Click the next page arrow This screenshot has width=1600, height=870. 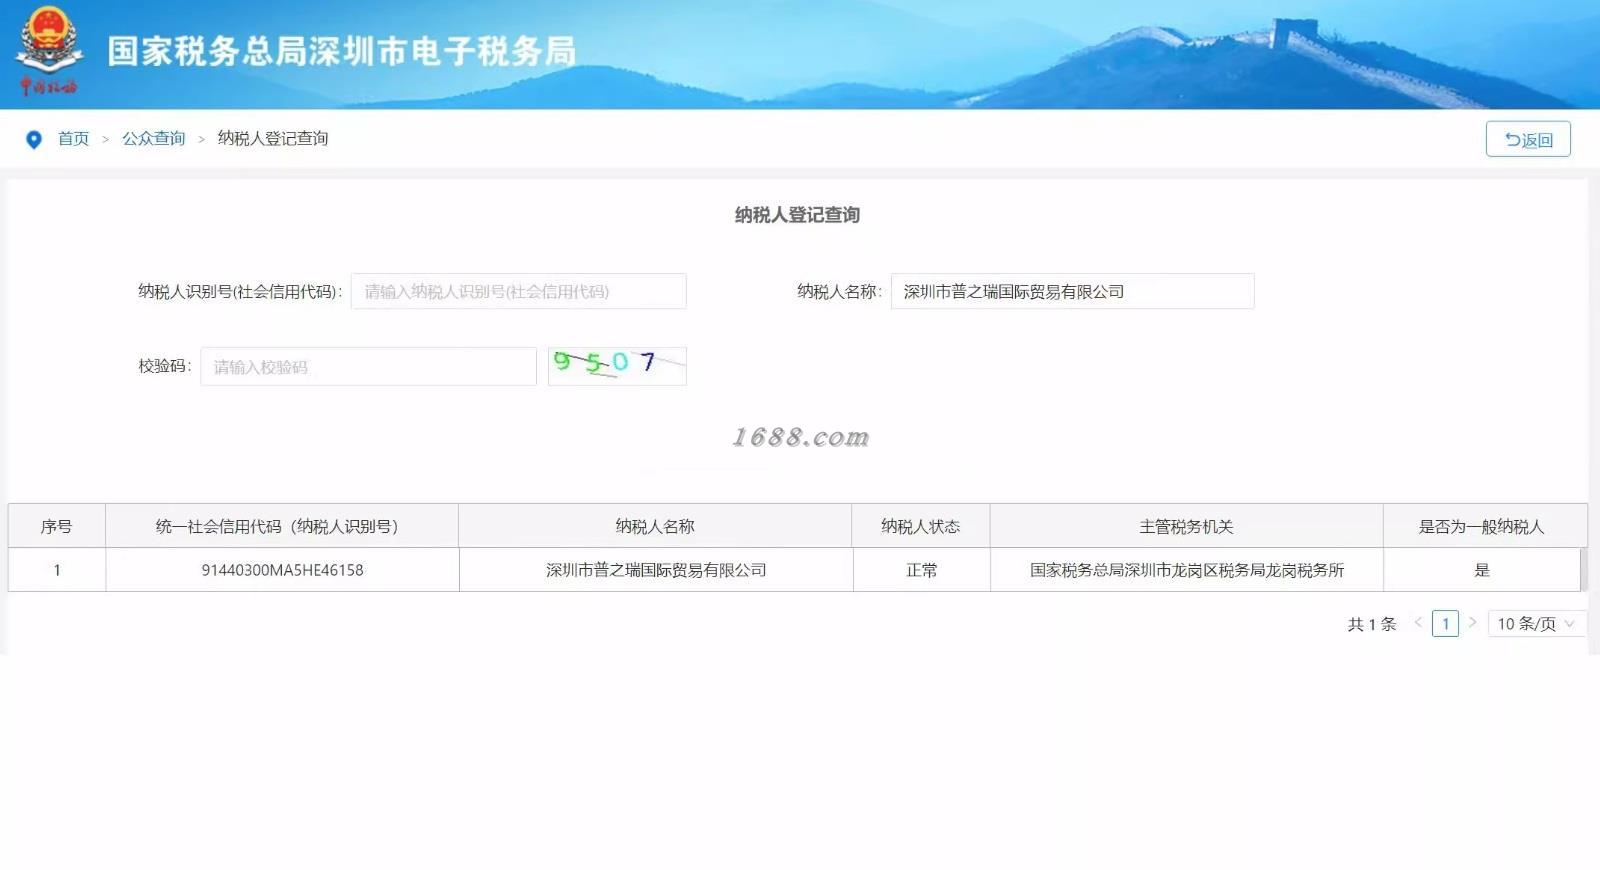(1472, 623)
